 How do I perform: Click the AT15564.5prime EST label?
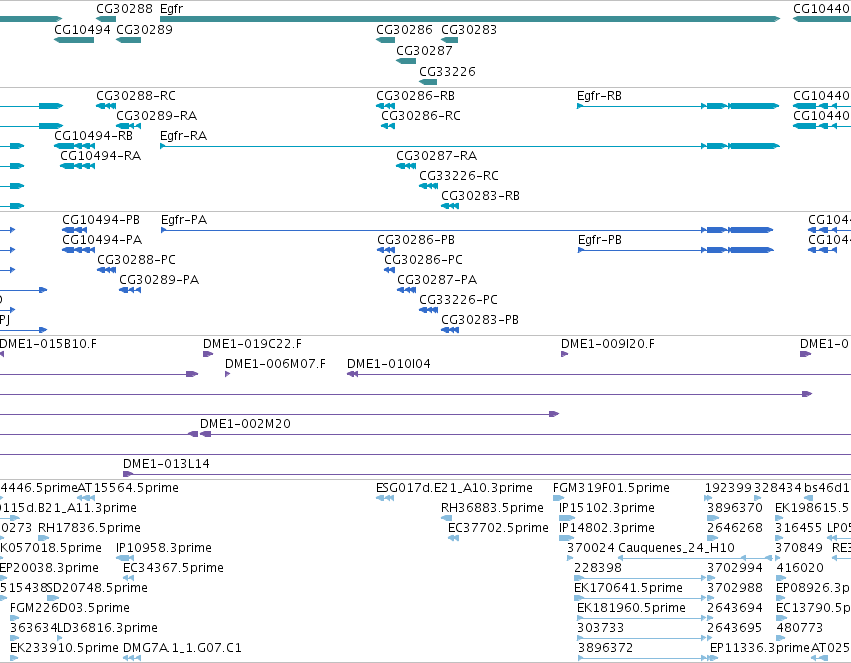point(128,488)
